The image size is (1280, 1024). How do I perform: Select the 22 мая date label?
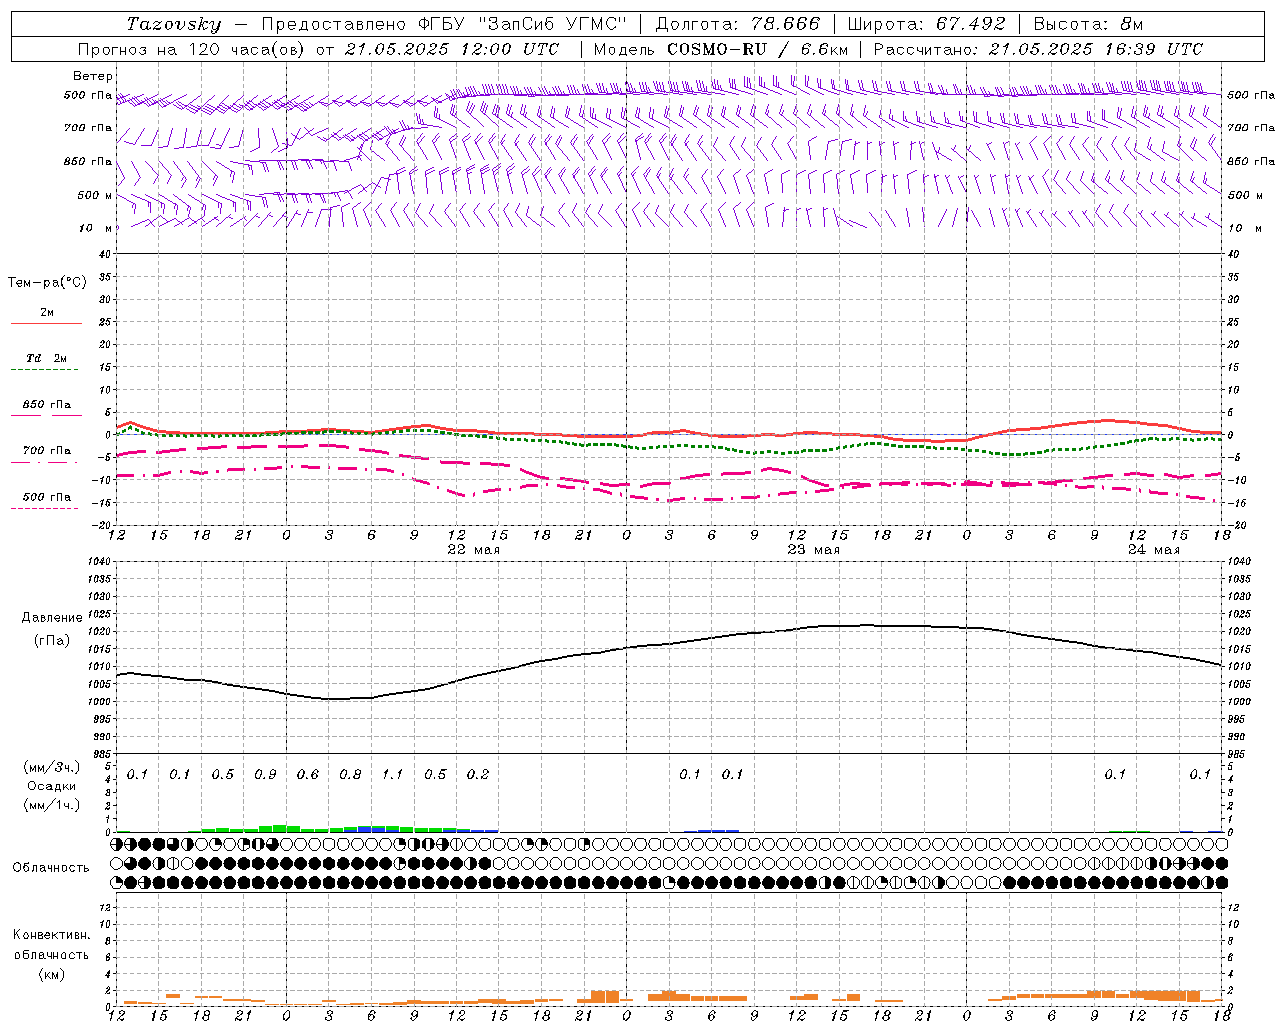pyautogui.click(x=474, y=549)
